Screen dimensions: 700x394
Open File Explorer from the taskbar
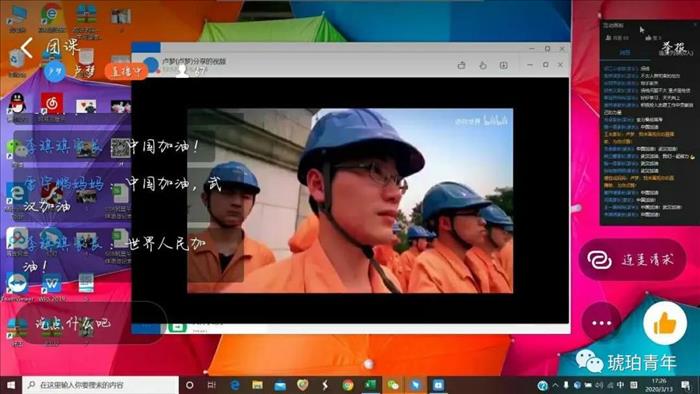pos(258,385)
